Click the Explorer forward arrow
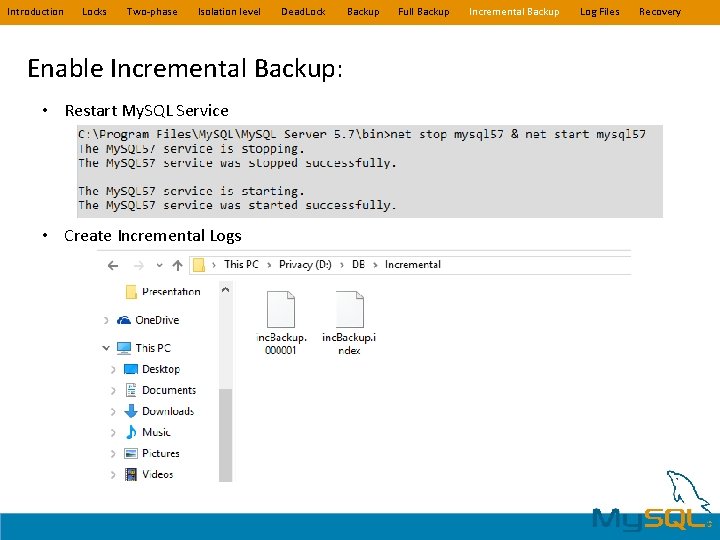This screenshot has width=720, height=540. click(138, 265)
